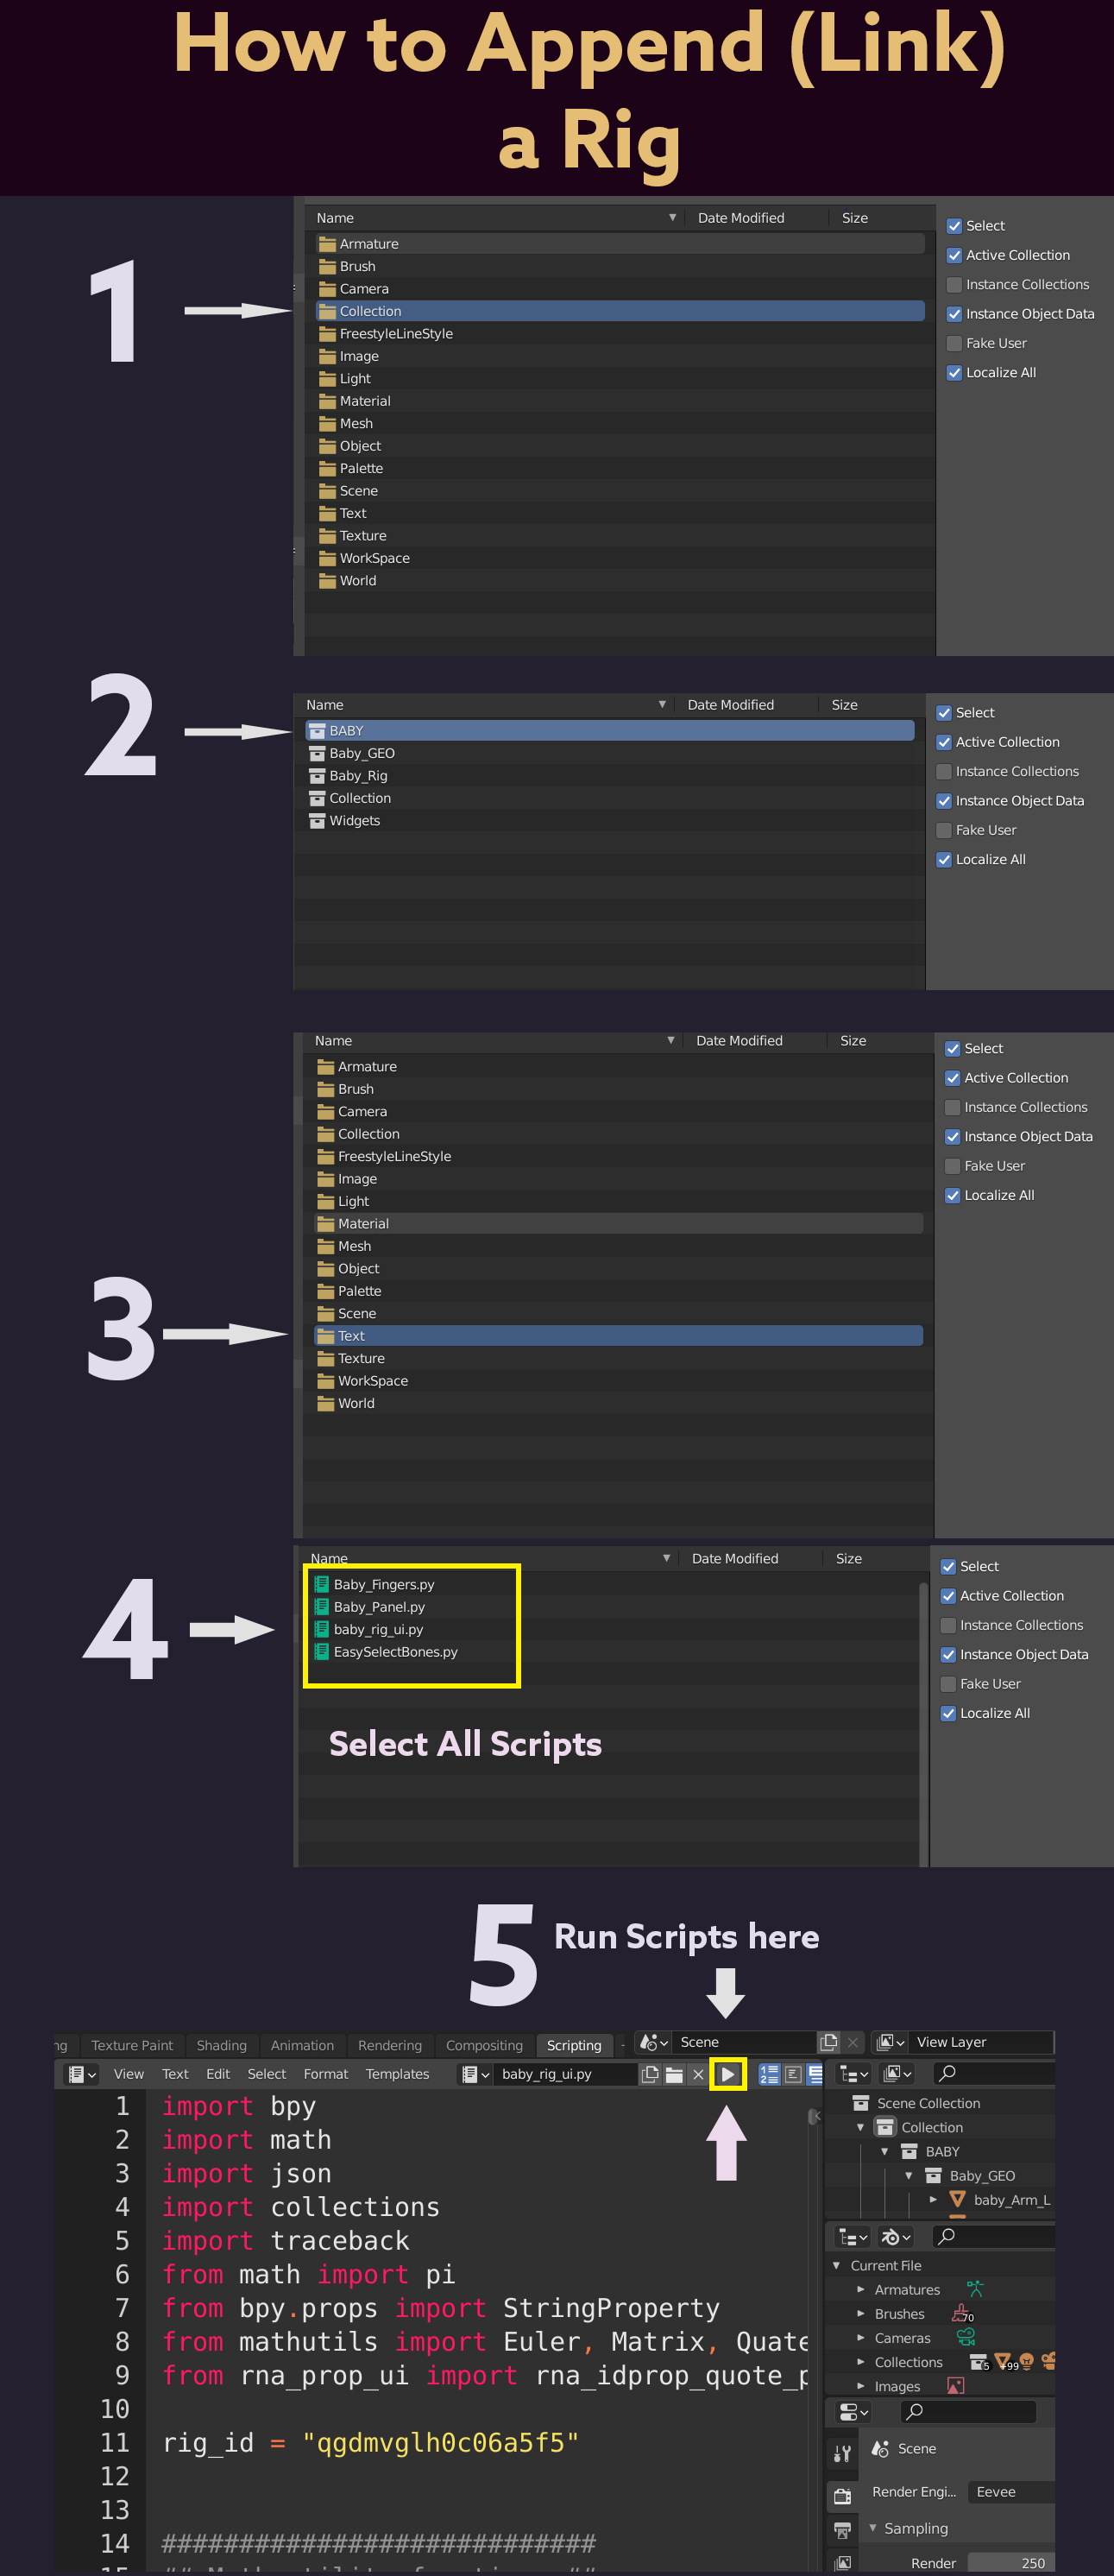The width and height of the screenshot is (1114, 2576).
Task: Switch to the Shading workspace tab
Action: pyautogui.click(x=221, y=2045)
